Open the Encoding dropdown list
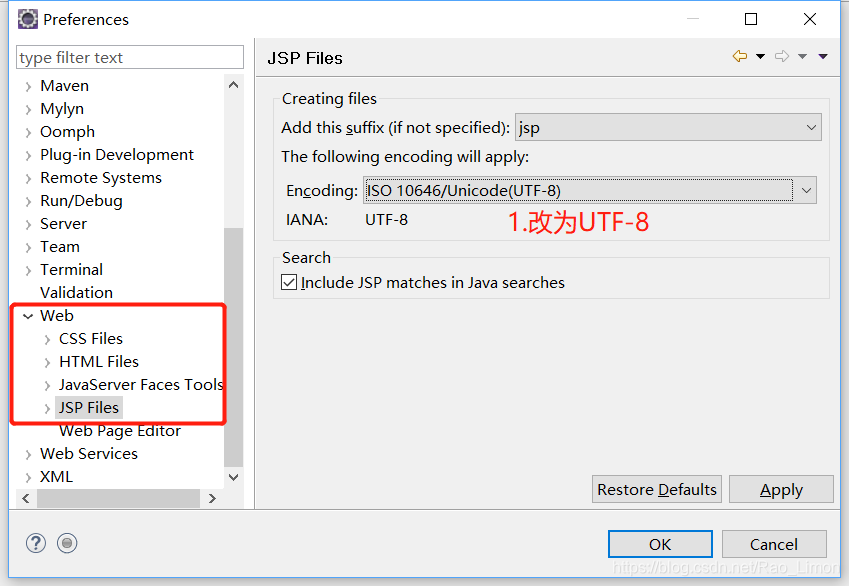849x586 pixels. tap(590, 191)
